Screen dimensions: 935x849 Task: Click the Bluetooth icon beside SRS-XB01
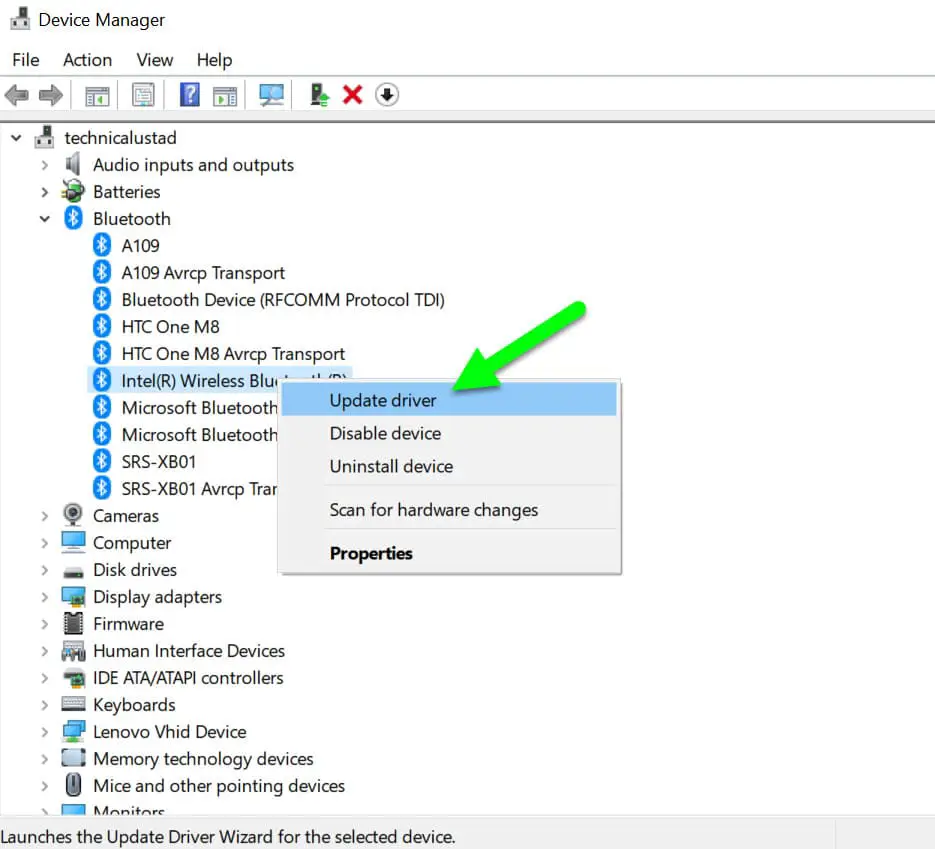pos(102,461)
